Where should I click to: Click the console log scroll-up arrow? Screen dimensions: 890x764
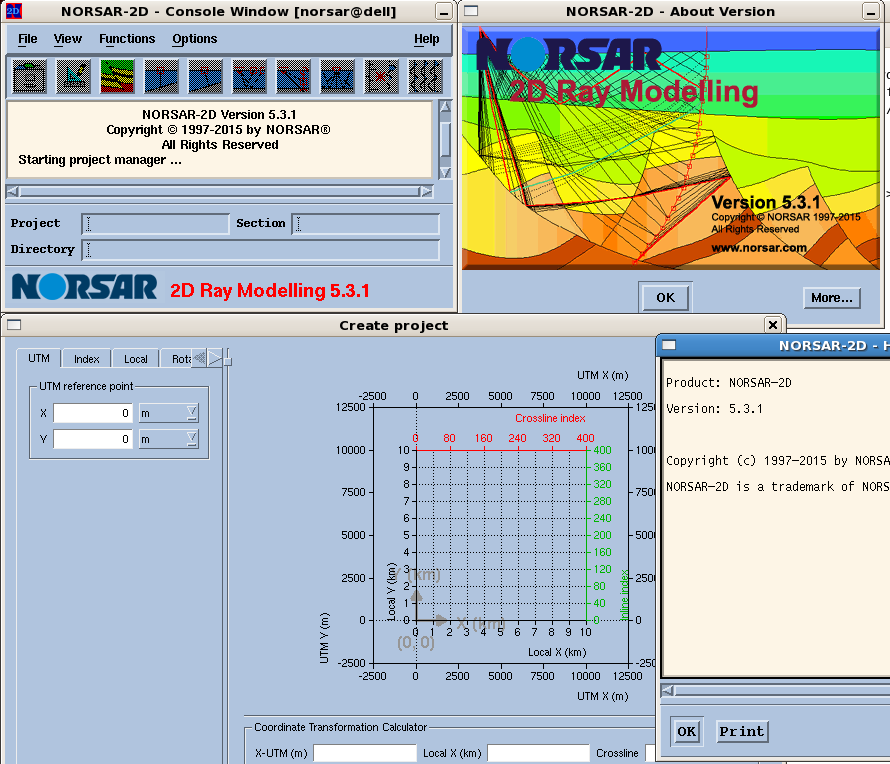[x=446, y=106]
